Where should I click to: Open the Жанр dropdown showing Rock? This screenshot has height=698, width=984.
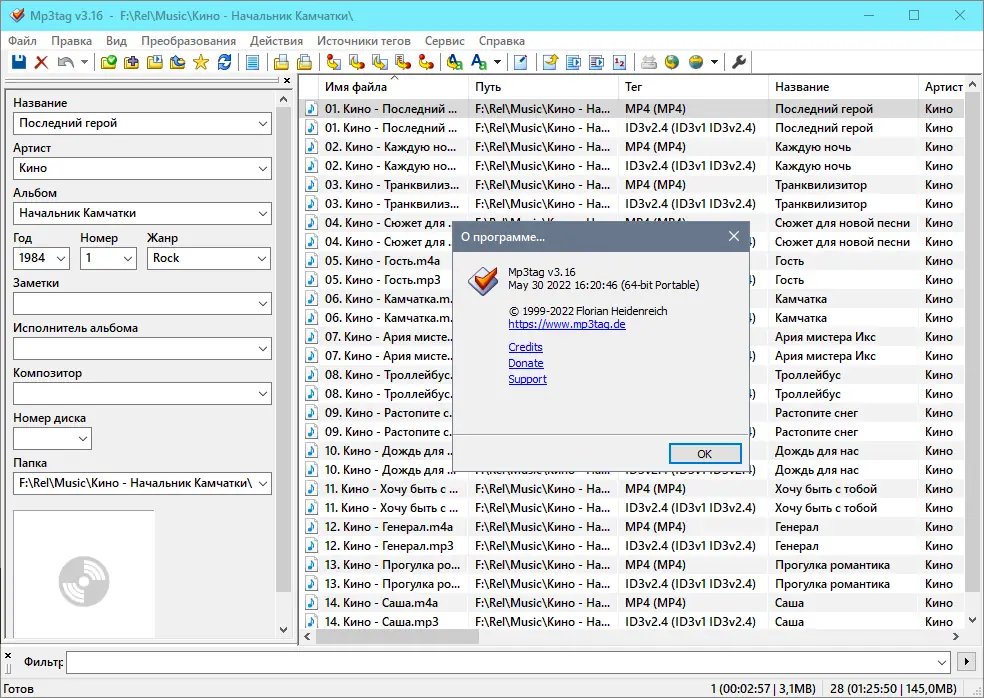(262, 259)
